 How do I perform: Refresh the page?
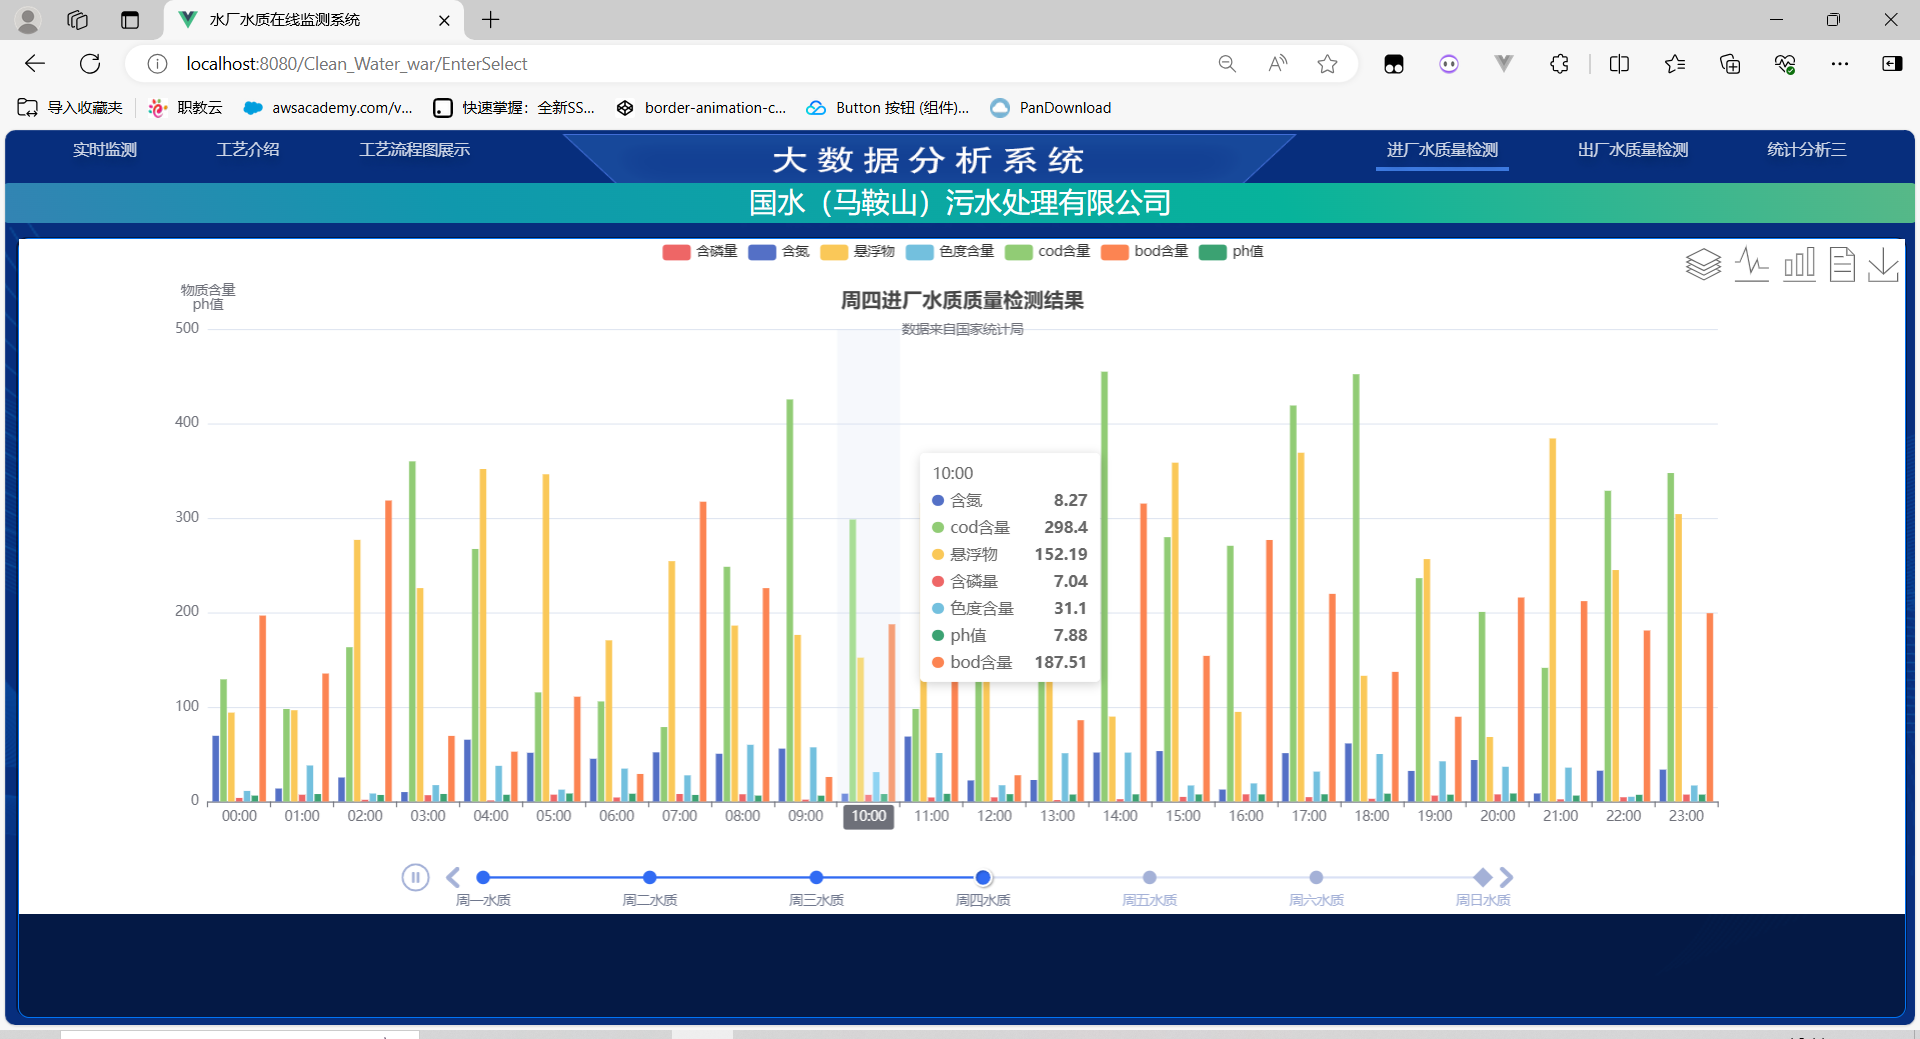point(90,64)
